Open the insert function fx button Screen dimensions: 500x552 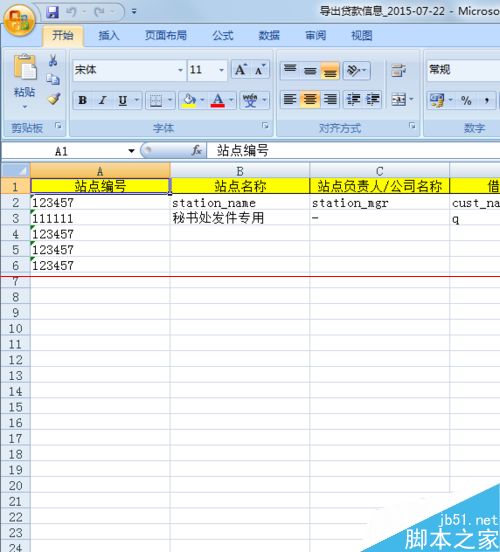196,151
